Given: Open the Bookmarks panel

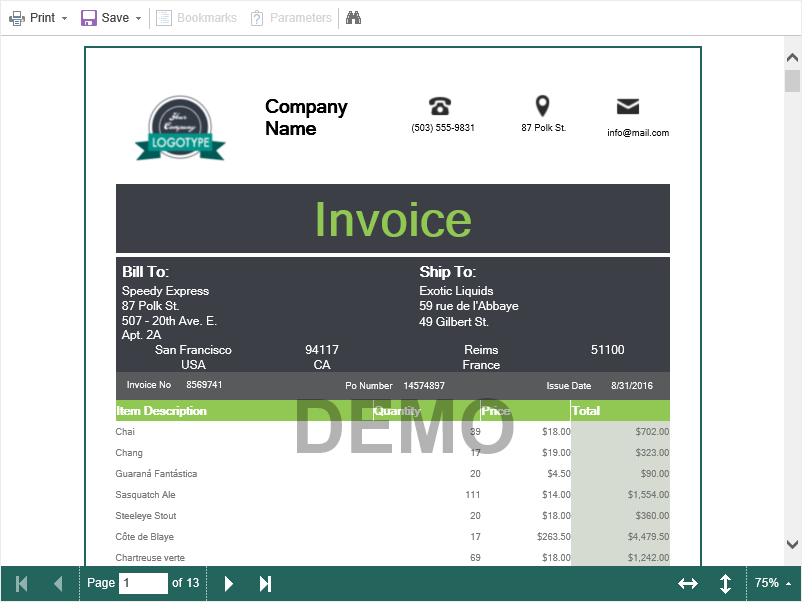Looking at the screenshot, I should 196,18.
